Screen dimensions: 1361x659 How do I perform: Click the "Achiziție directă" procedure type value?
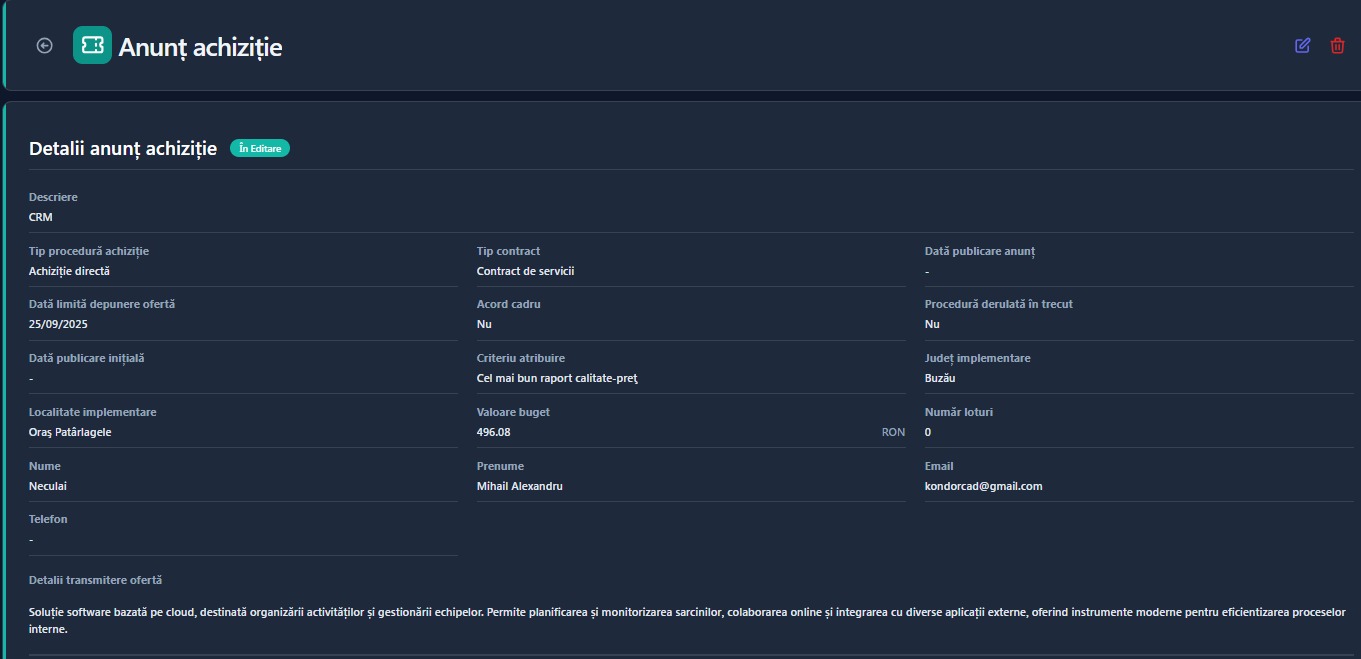pos(69,271)
